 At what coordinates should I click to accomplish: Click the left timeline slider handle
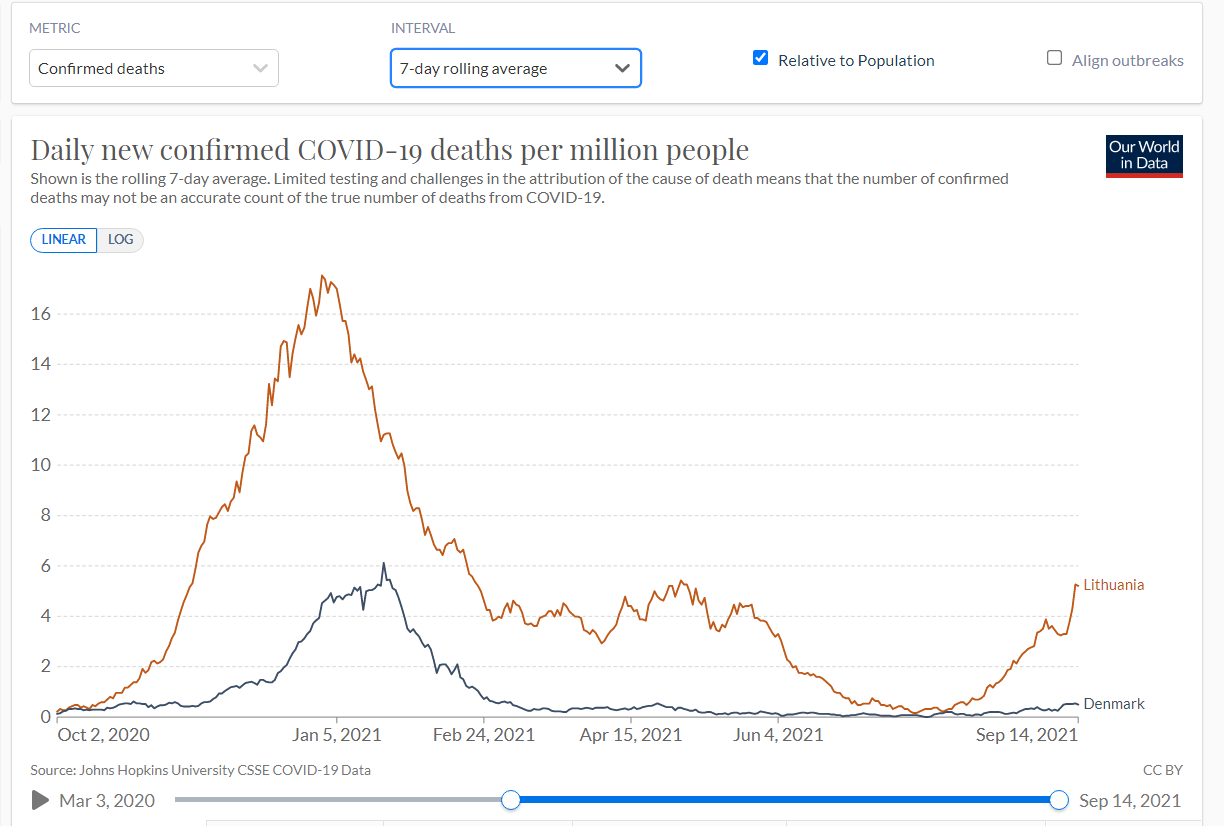pos(511,800)
